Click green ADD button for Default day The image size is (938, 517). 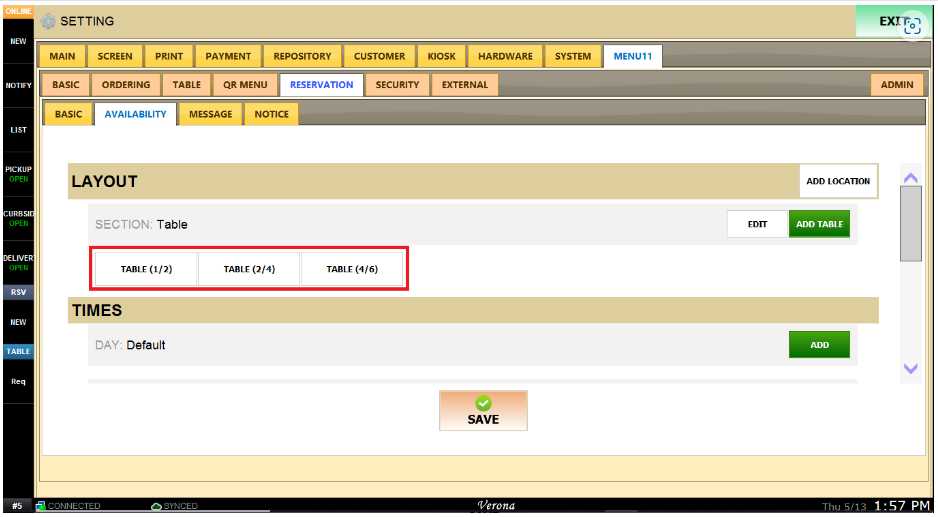[x=818, y=345]
